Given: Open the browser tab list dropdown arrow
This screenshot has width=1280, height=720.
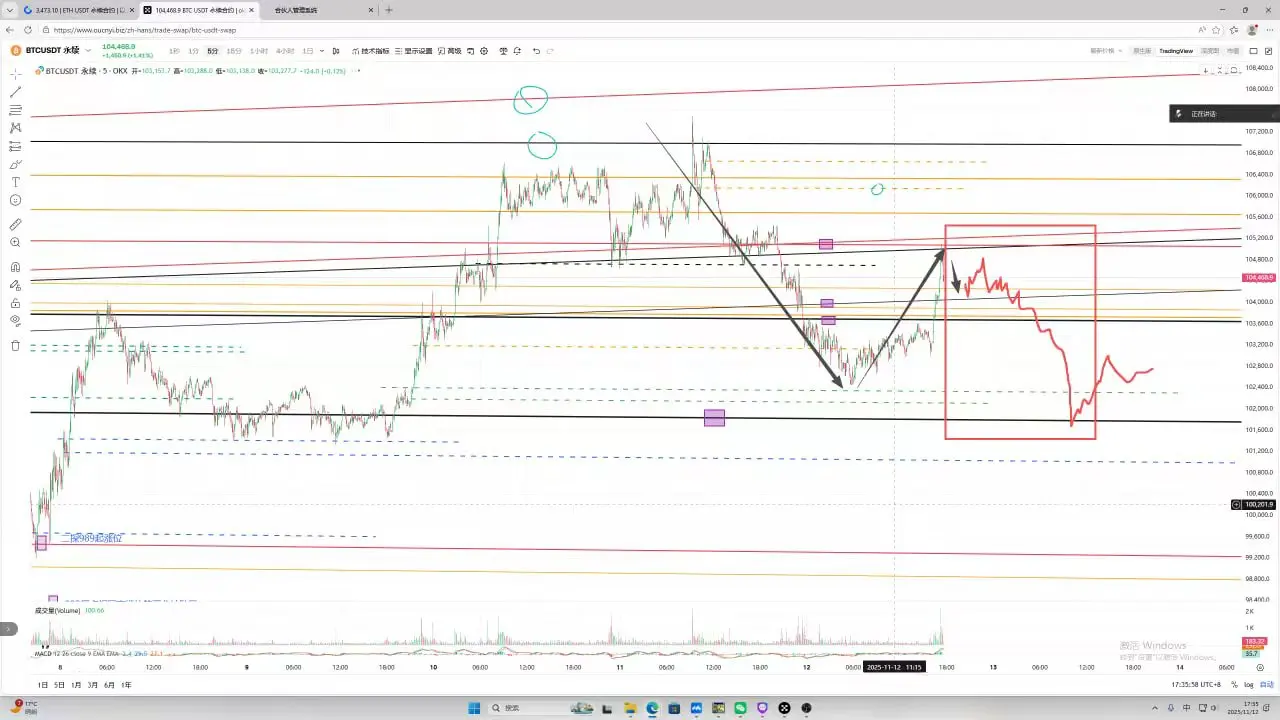Looking at the screenshot, I should 9,10.
